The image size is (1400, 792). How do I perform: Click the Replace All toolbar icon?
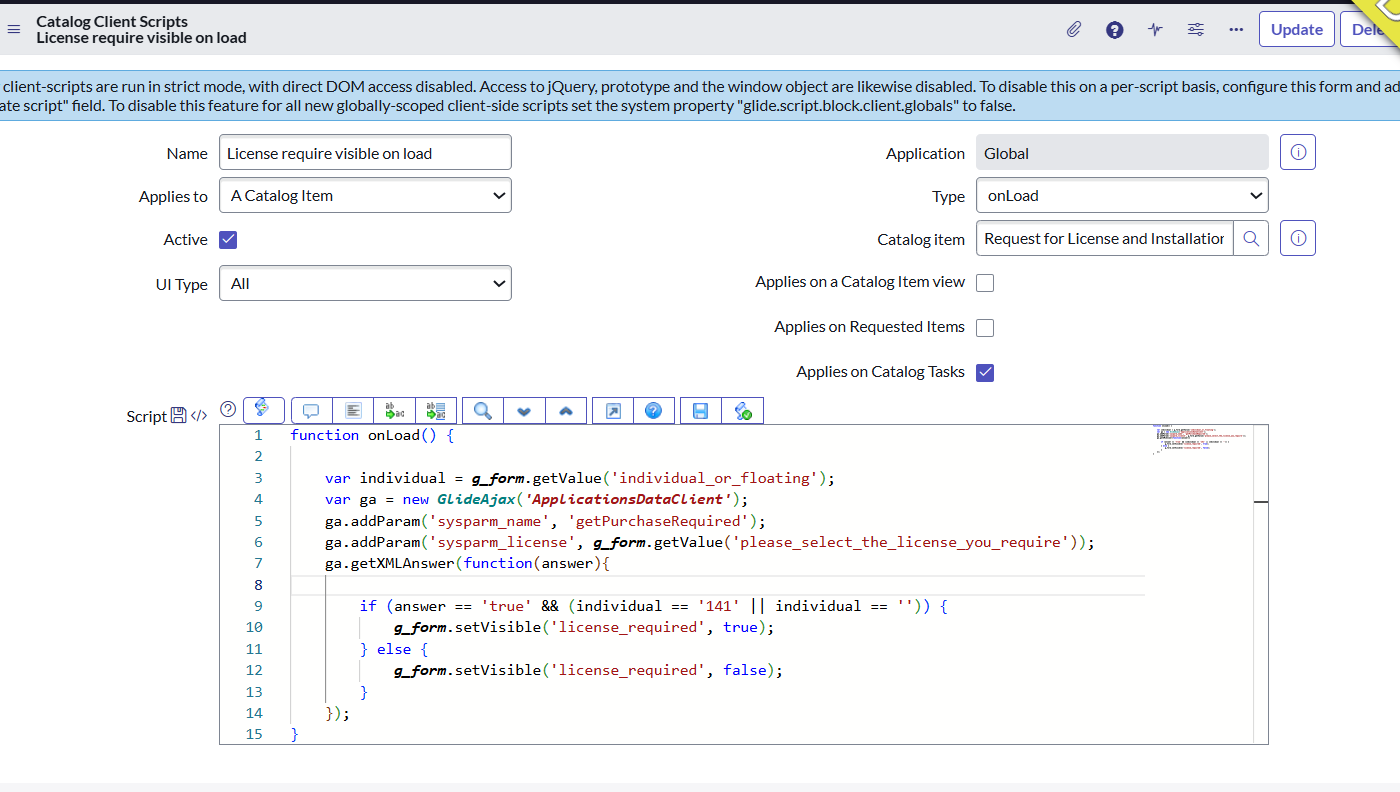pos(435,410)
